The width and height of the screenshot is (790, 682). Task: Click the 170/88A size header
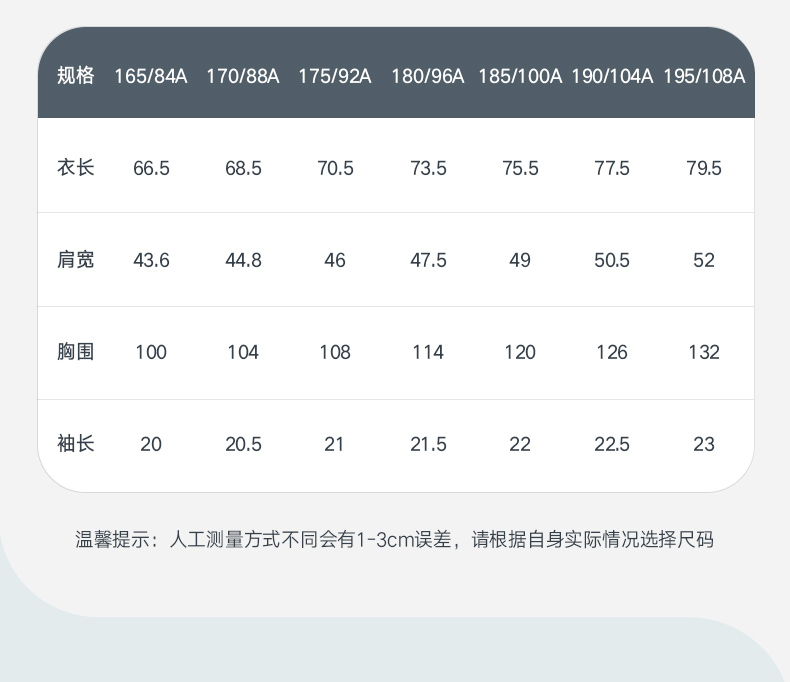coord(243,76)
